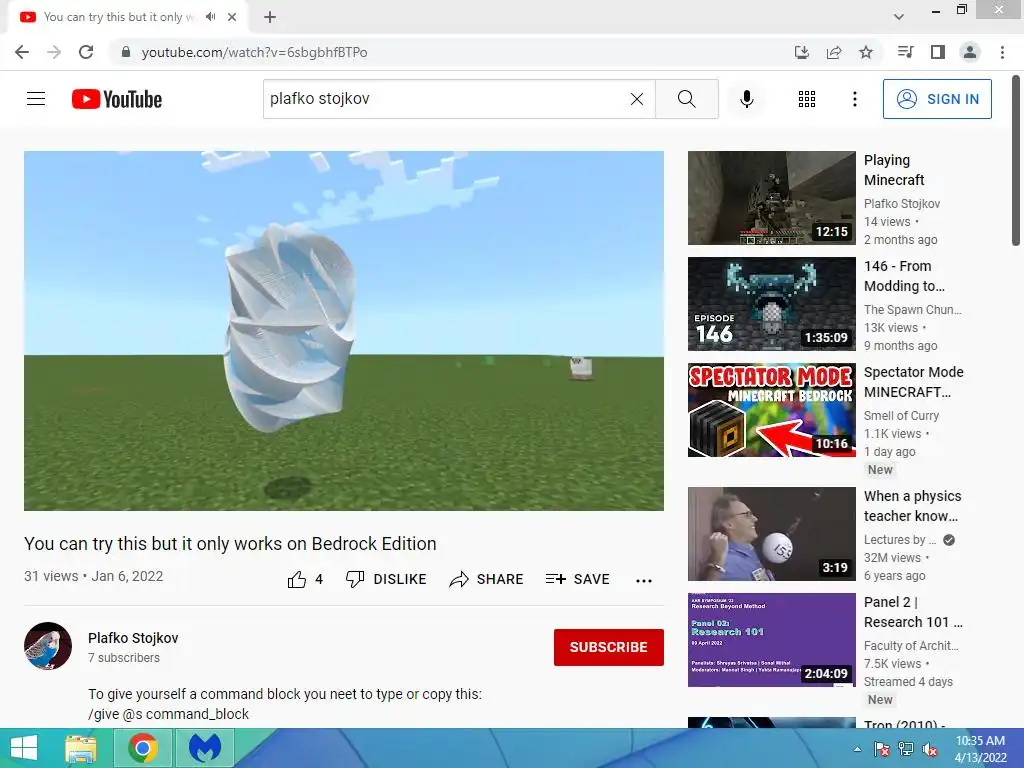This screenshot has height=768, width=1024.
Task: Open Plafko Stojkov channel name link
Action: tap(133, 638)
